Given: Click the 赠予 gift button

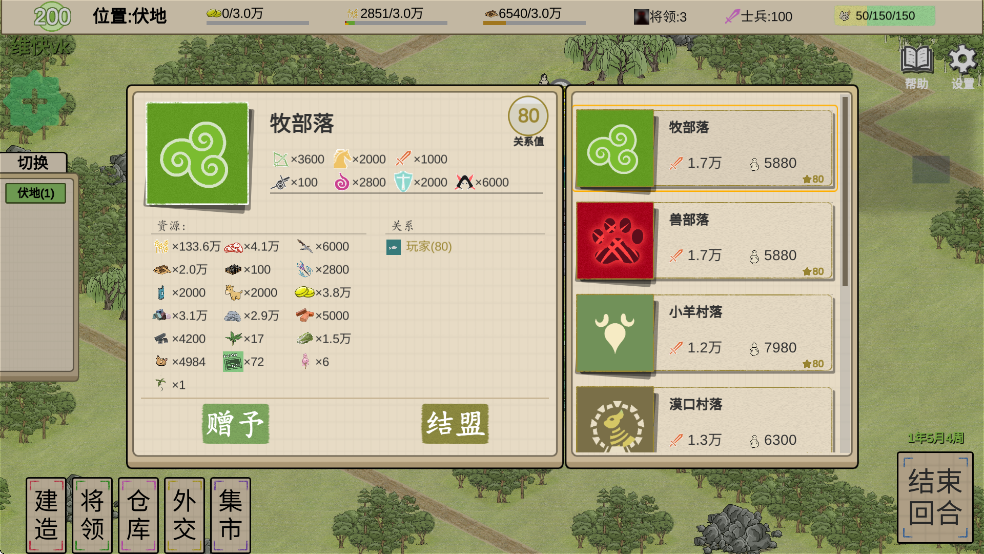Looking at the screenshot, I should 236,423.
